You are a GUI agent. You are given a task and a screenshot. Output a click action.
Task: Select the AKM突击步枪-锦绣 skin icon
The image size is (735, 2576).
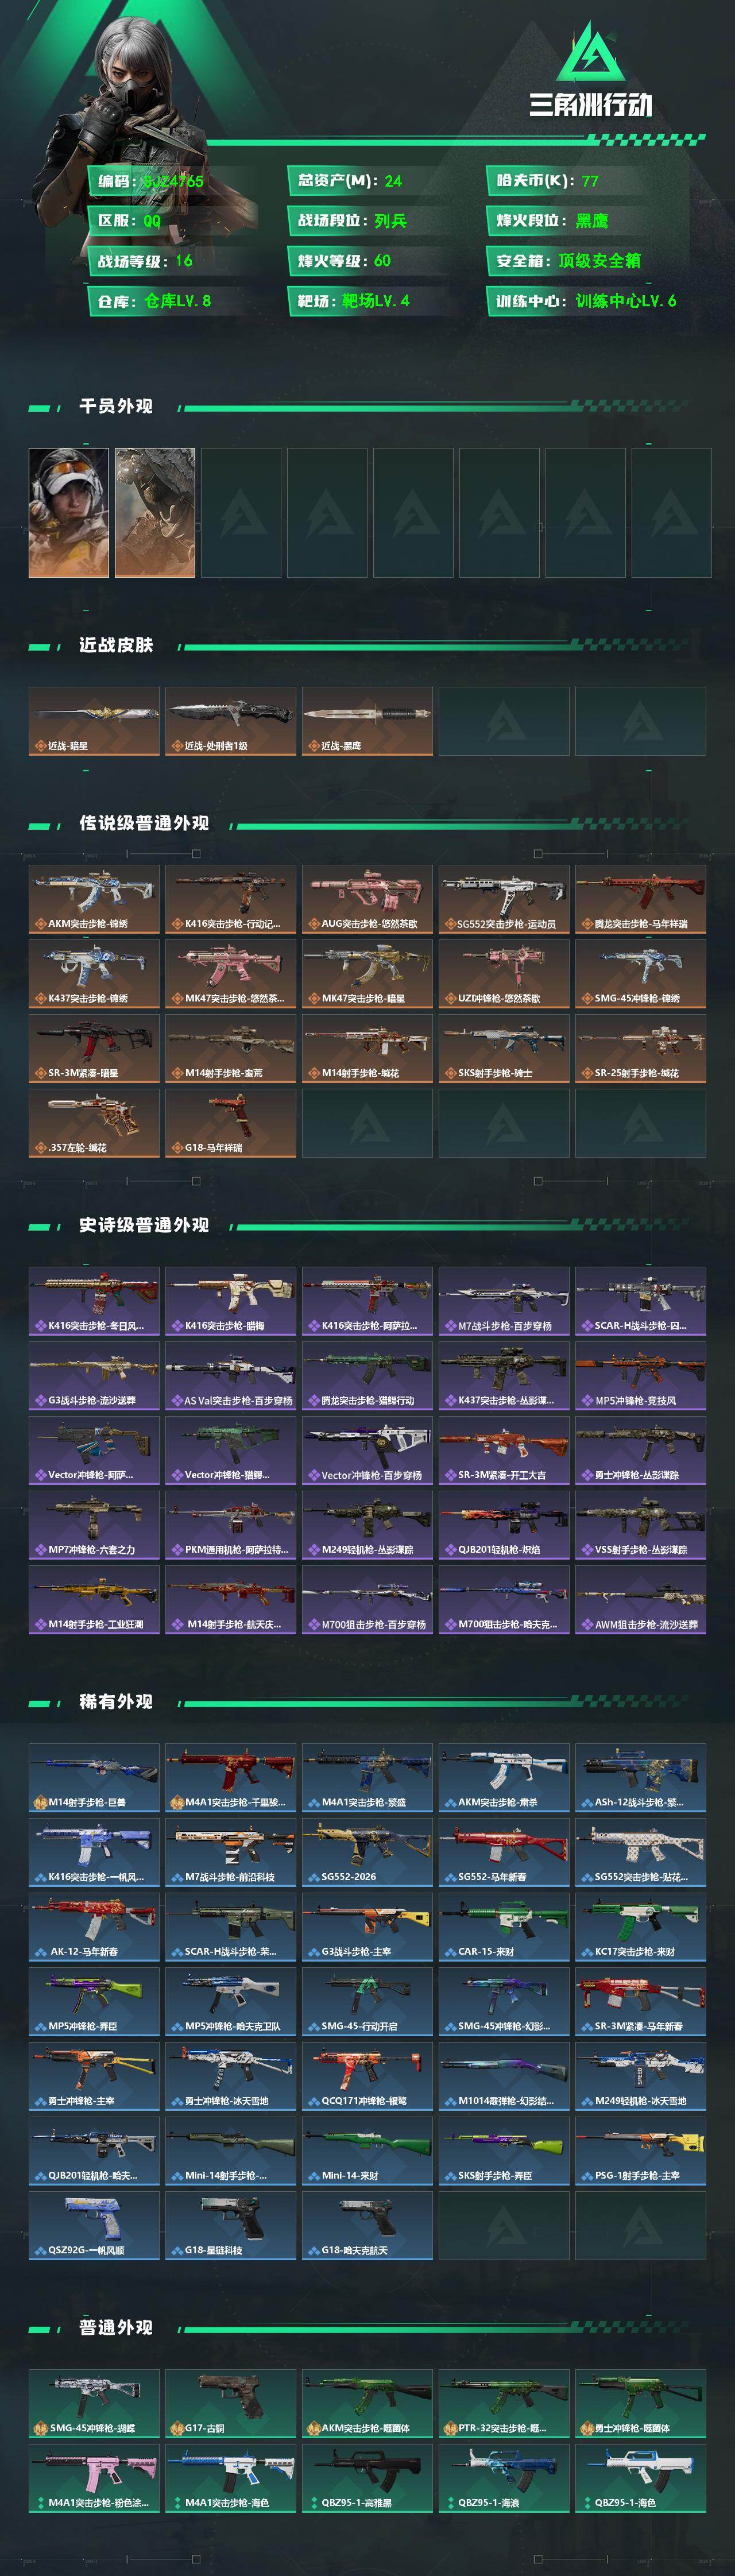[94, 899]
